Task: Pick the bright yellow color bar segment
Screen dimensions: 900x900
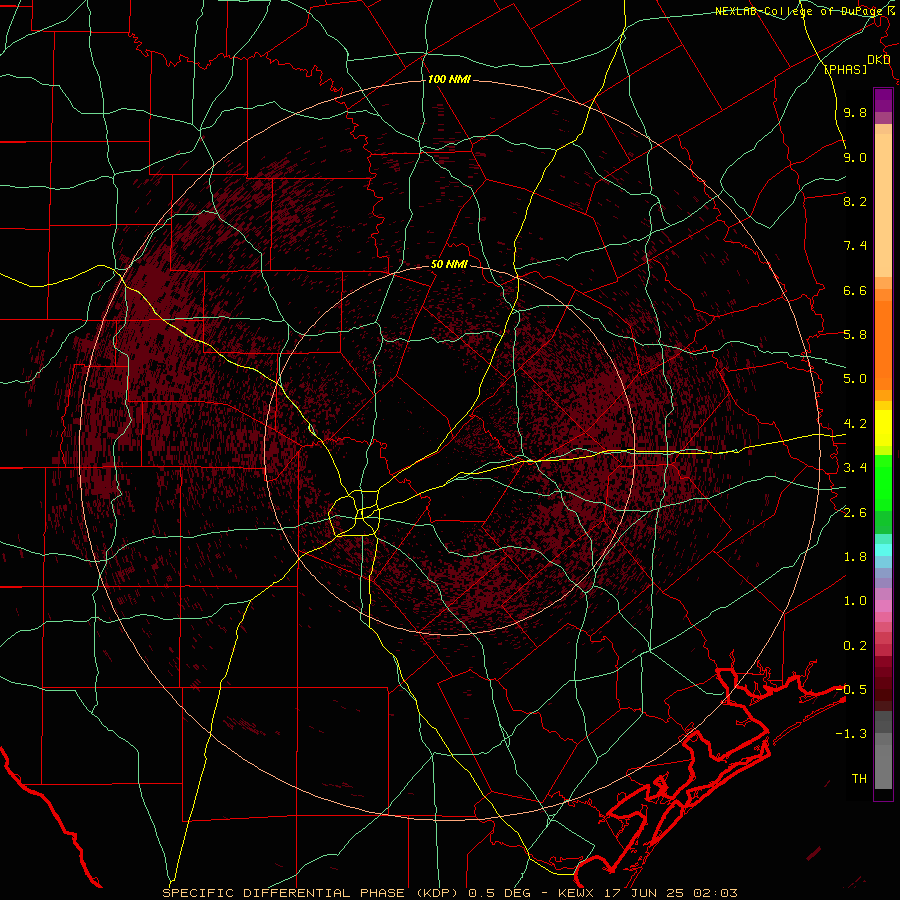Action: click(883, 428)
